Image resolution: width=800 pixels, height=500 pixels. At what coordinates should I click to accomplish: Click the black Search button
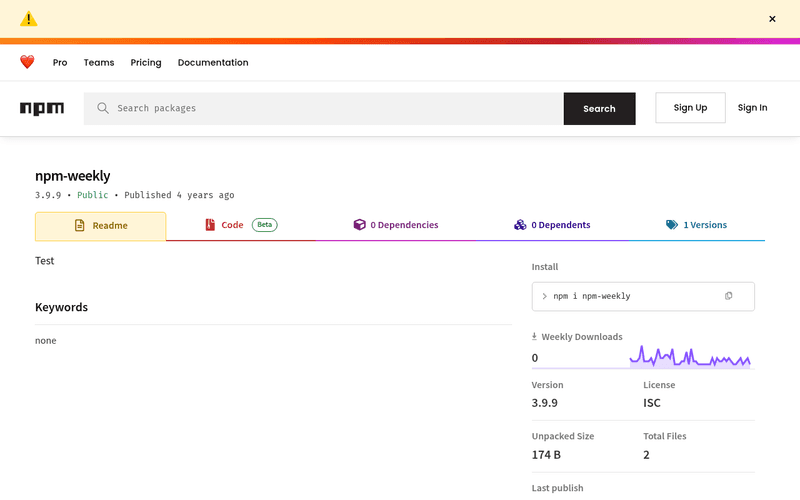(x=599, y=108)
